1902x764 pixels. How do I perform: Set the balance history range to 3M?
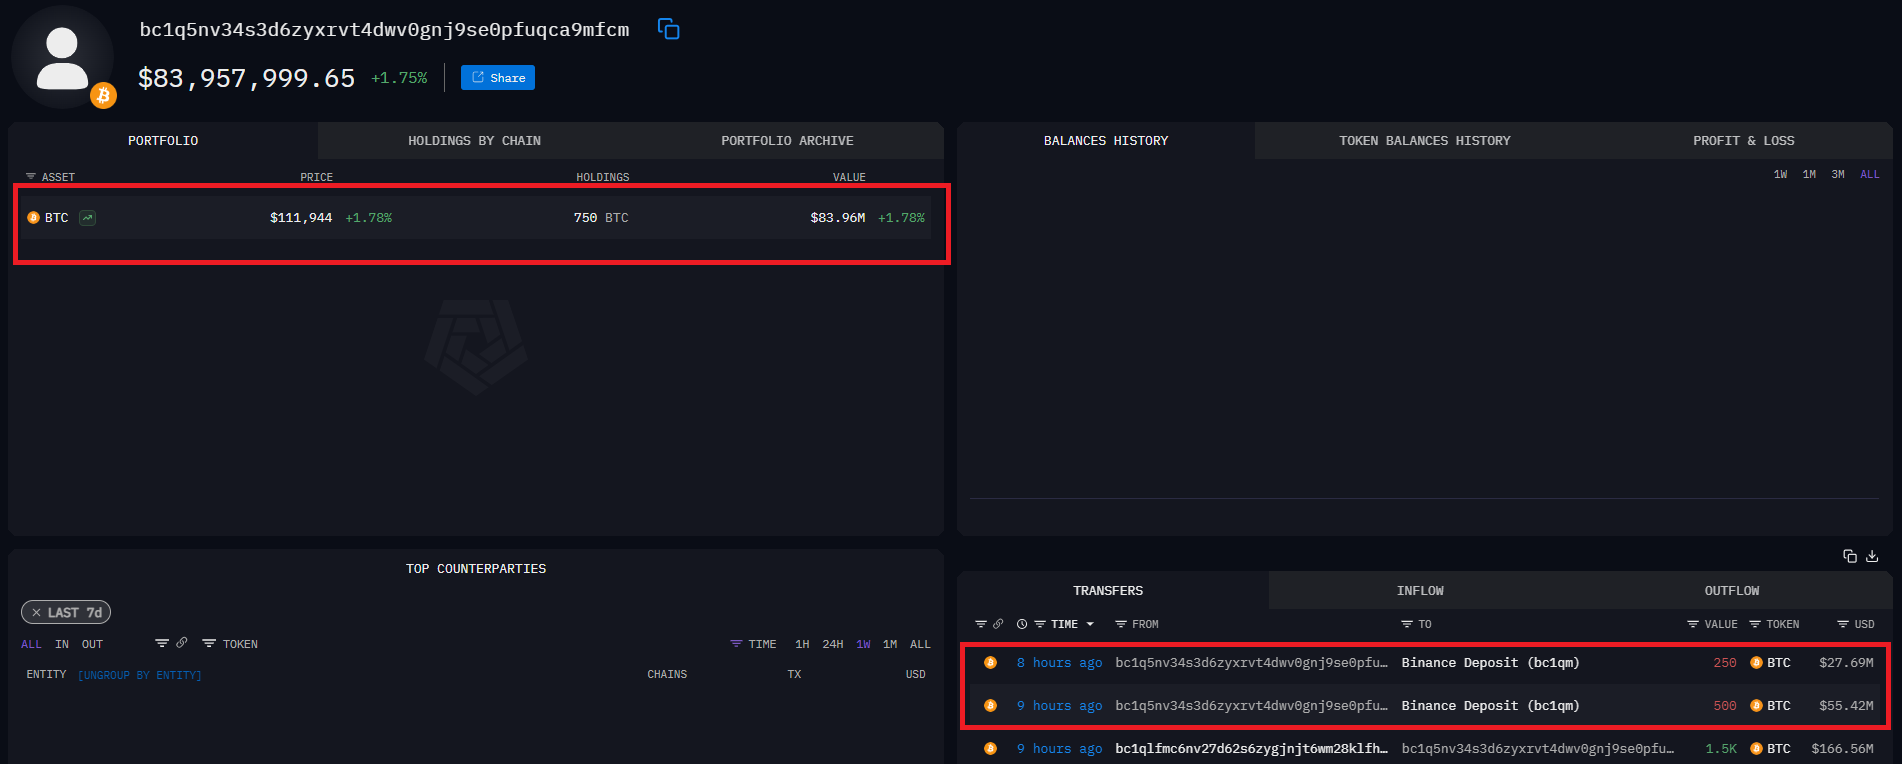(x=1838, y=175)
